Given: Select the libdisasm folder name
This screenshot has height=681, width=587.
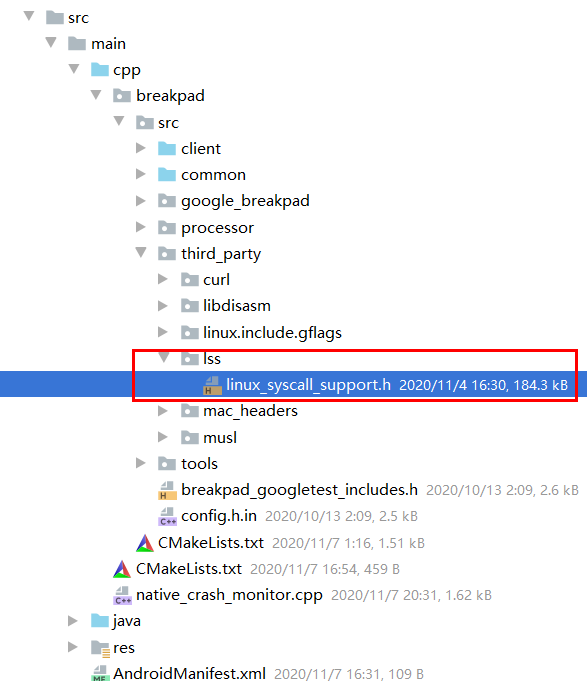Looking at the screenshot, I should point(237,306).
